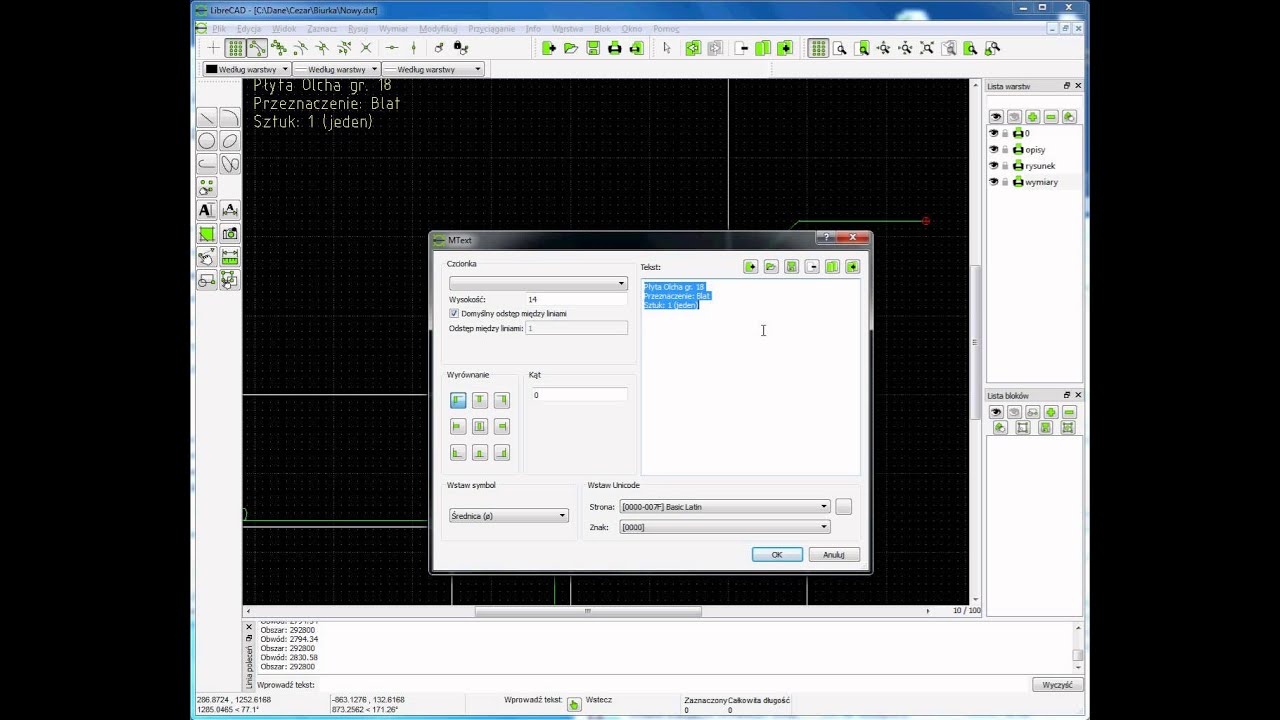Click the Wstecz back button
Screen dimensions: 1280x720
pos(599,700)
